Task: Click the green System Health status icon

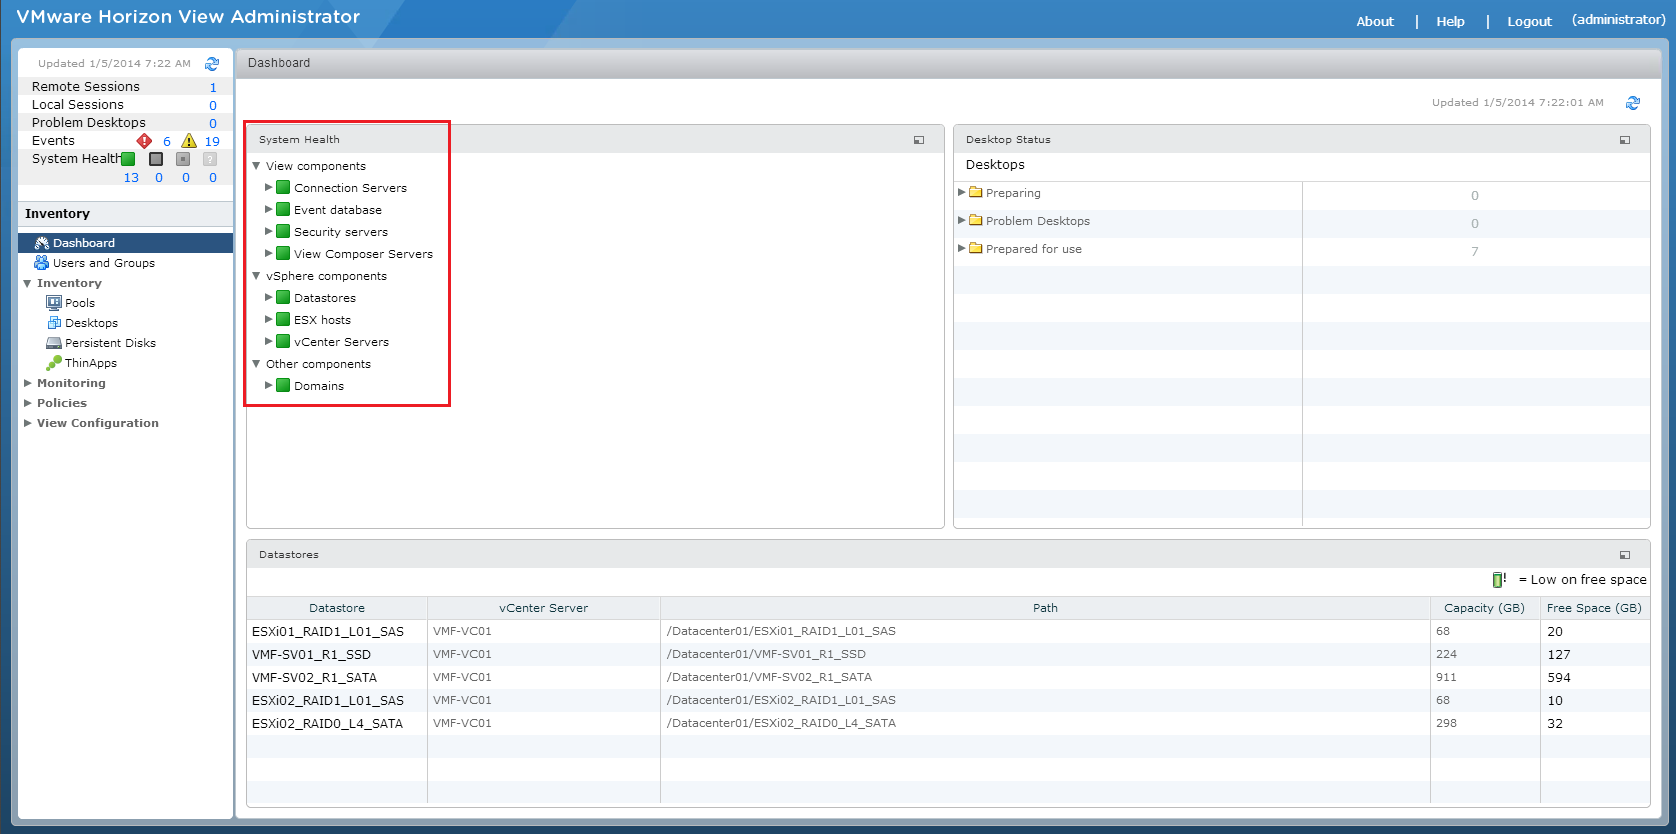Action: [x=128, y=159]
